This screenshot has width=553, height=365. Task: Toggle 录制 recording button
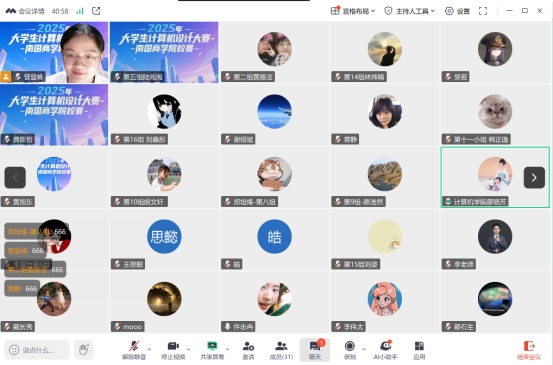pos(350,350)
